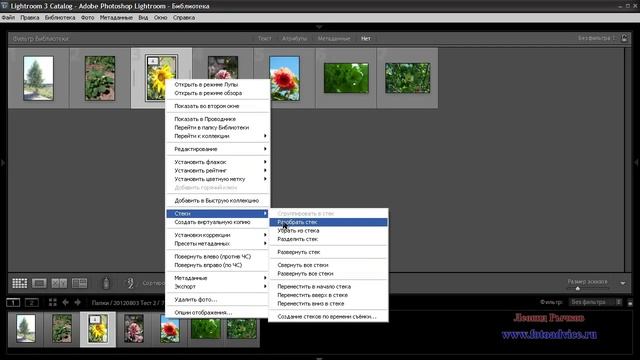Choose 'Переместить вниз в стеке'
The image size is (640, 360).
(328, 304)
